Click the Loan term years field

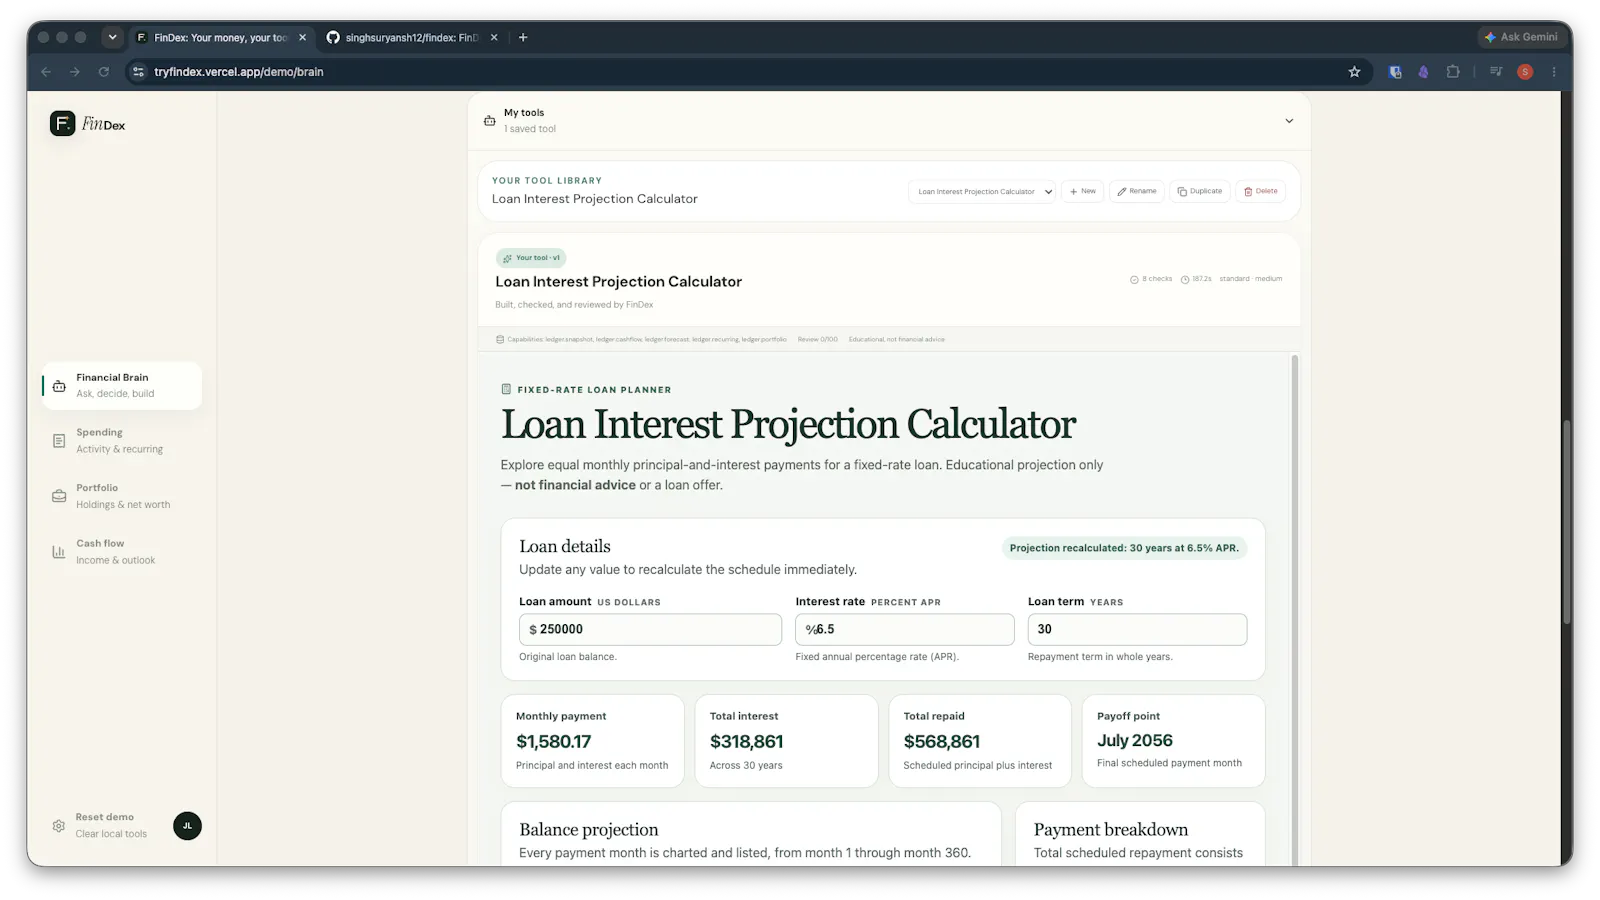1137,629
